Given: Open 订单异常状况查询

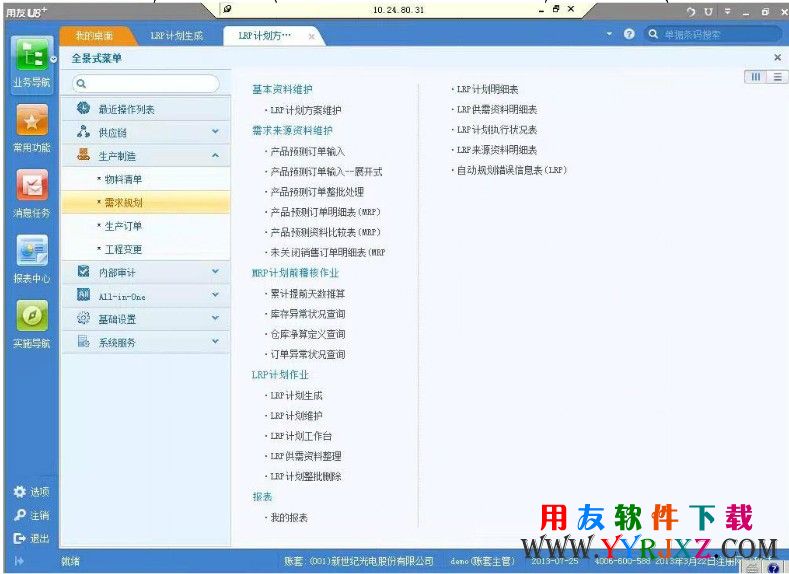Looking at the screenshot, I should [x=307, y=354].
